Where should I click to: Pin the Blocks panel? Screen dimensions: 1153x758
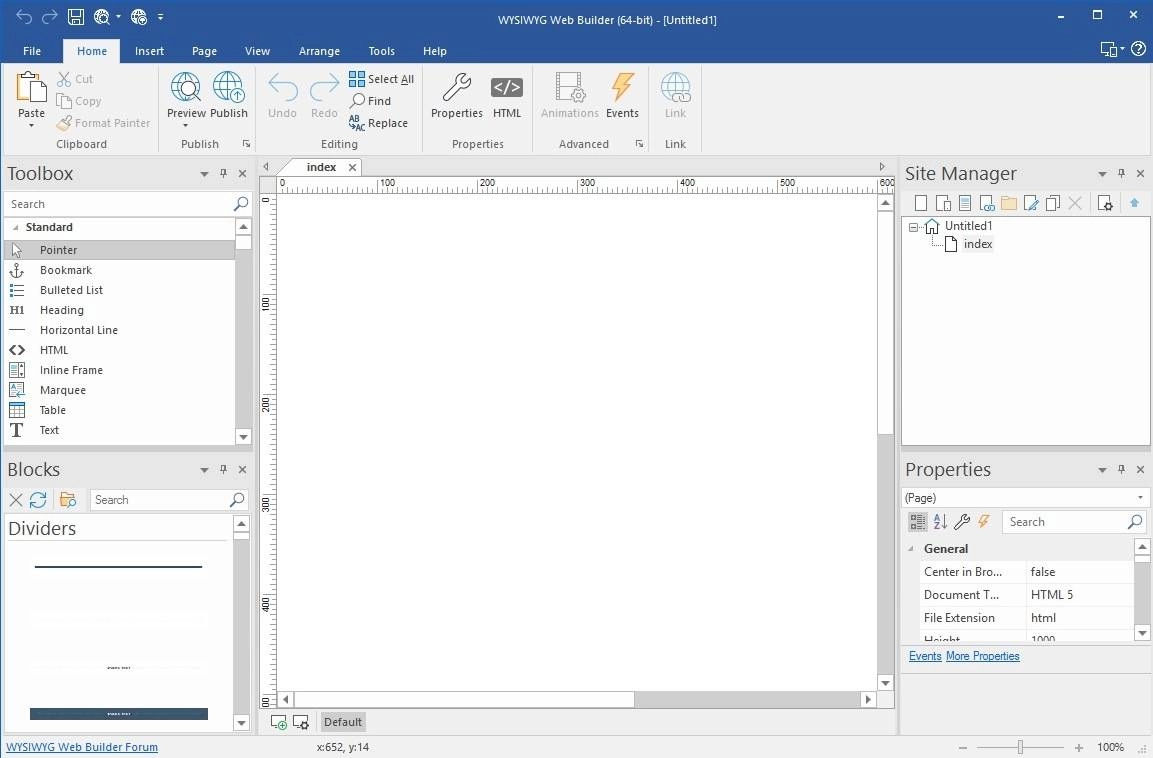point(224,469)
